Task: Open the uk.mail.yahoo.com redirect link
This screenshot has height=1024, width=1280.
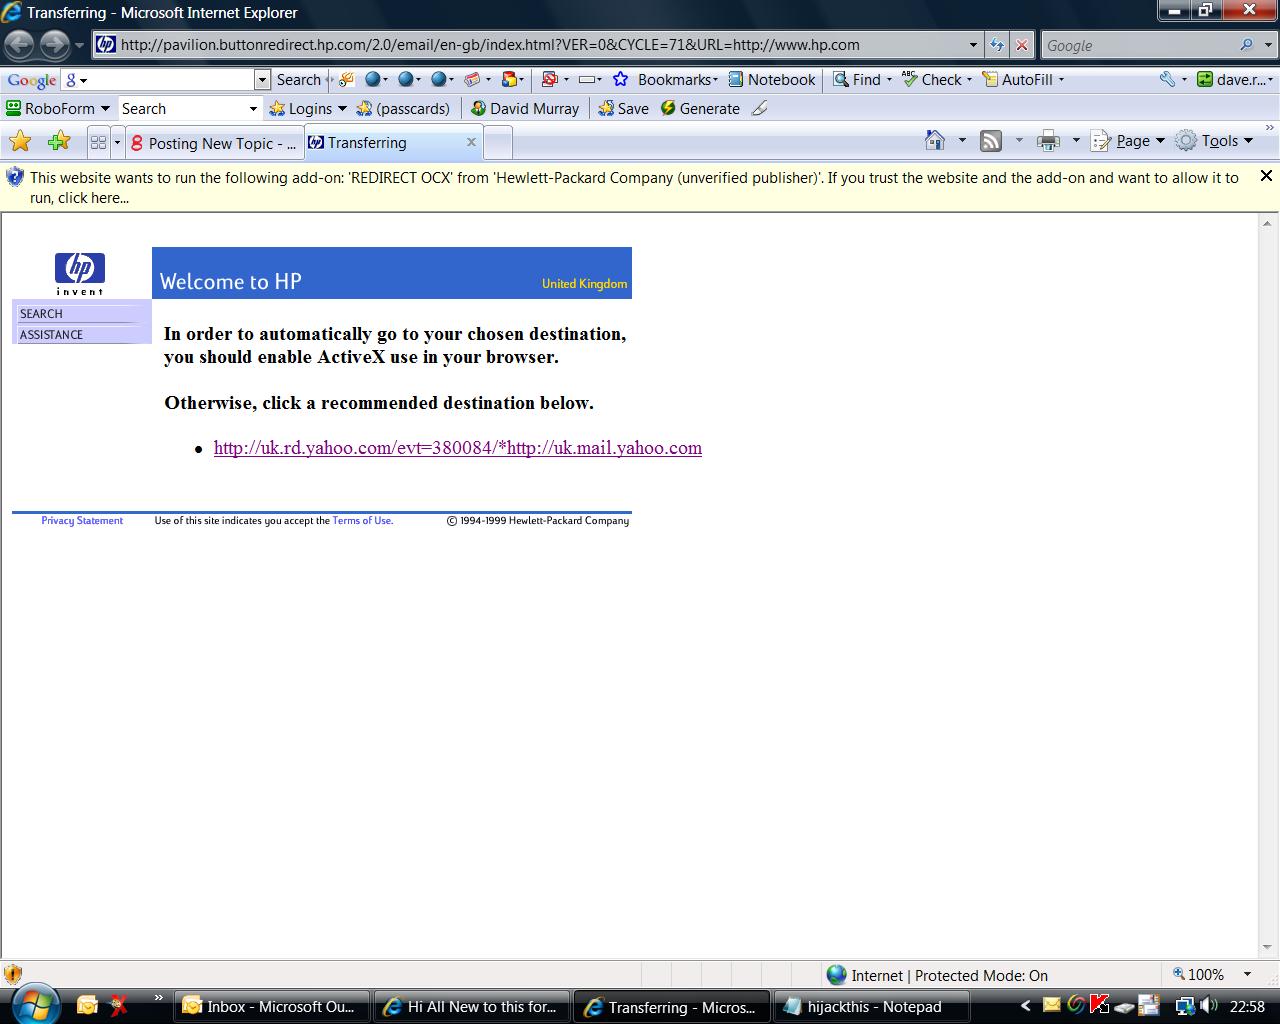Action: pos(458,448)
